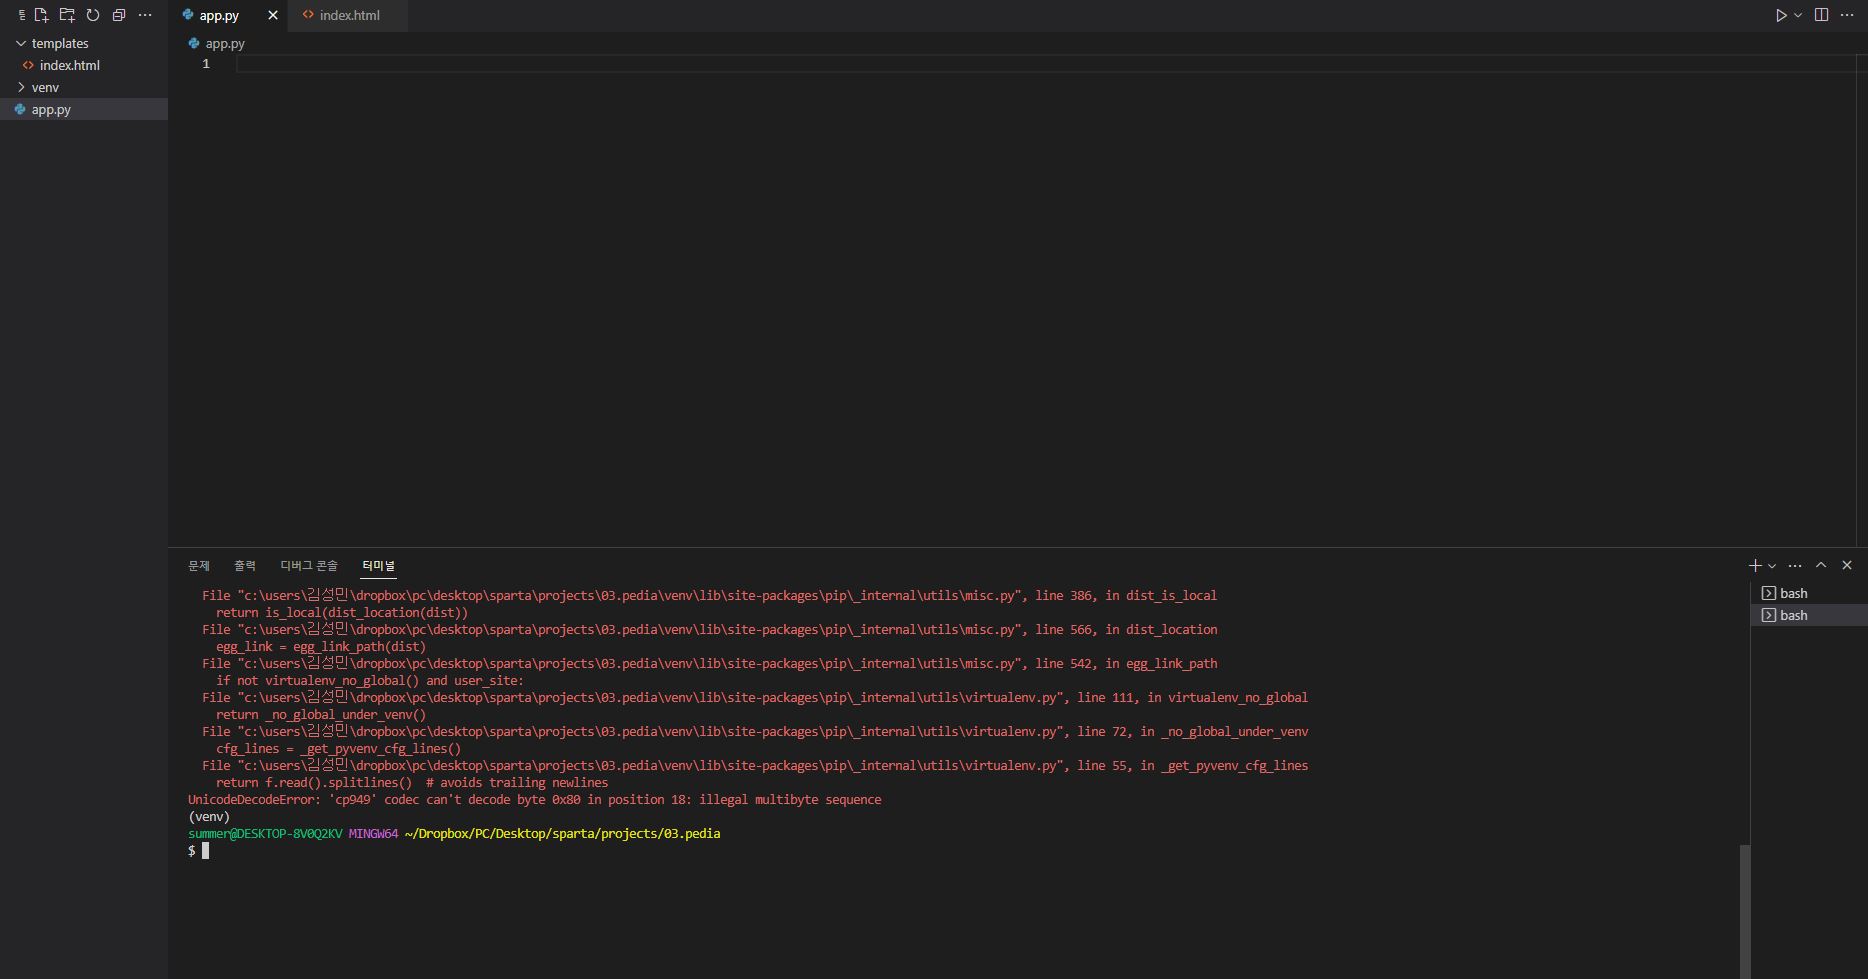The image size is (1868, 979).
Task: Split the editor to the right
Action: click(x=1821, y=15)
